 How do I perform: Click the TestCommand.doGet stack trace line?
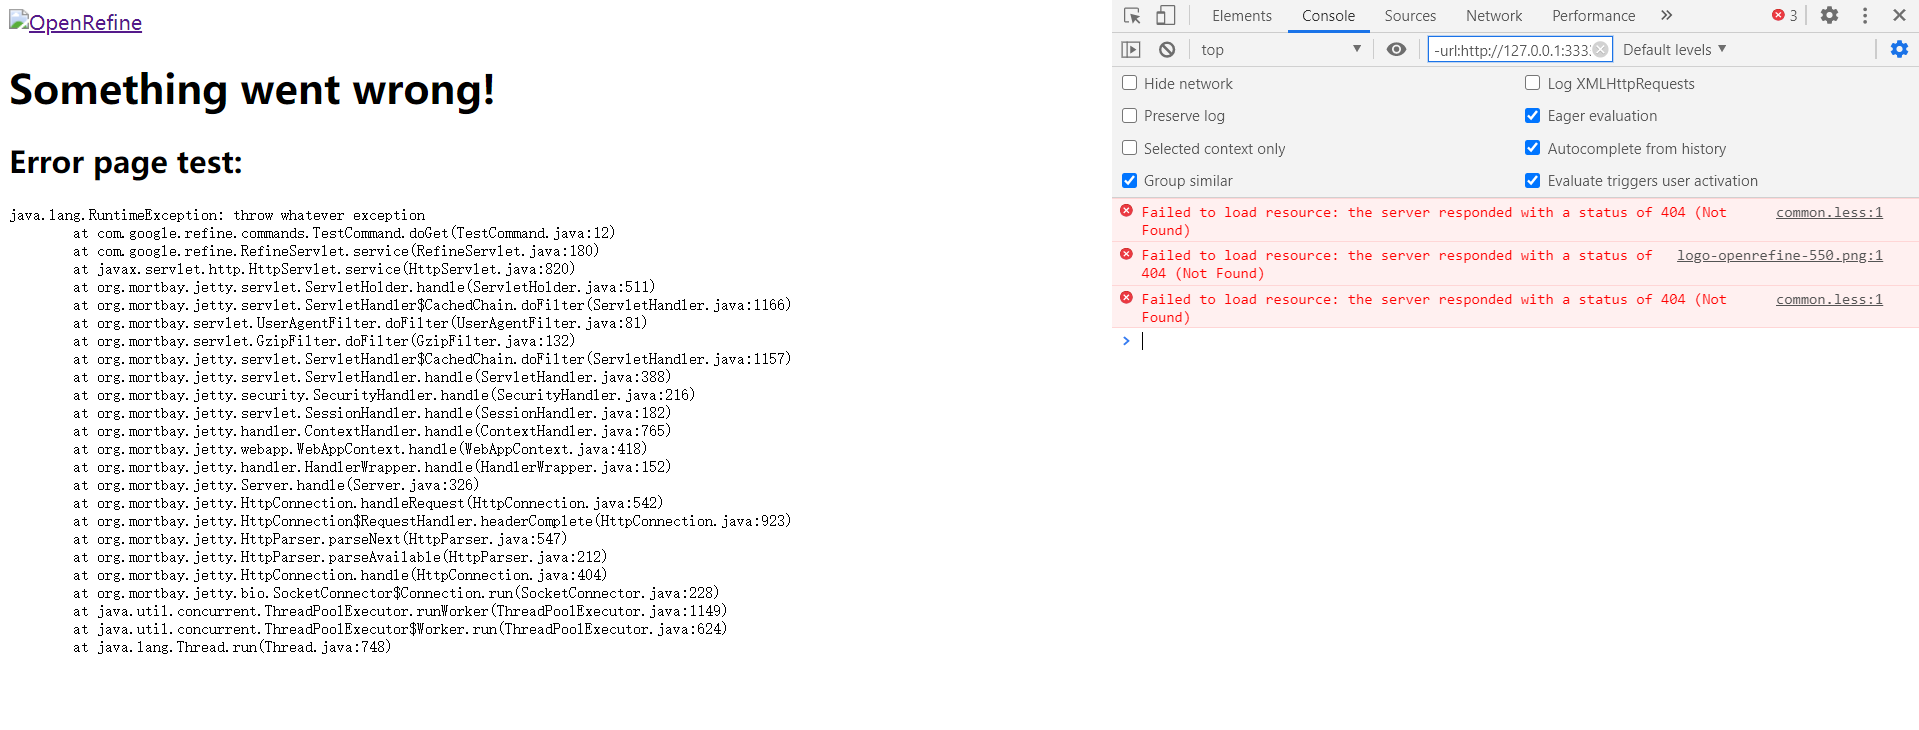[344, 233]
